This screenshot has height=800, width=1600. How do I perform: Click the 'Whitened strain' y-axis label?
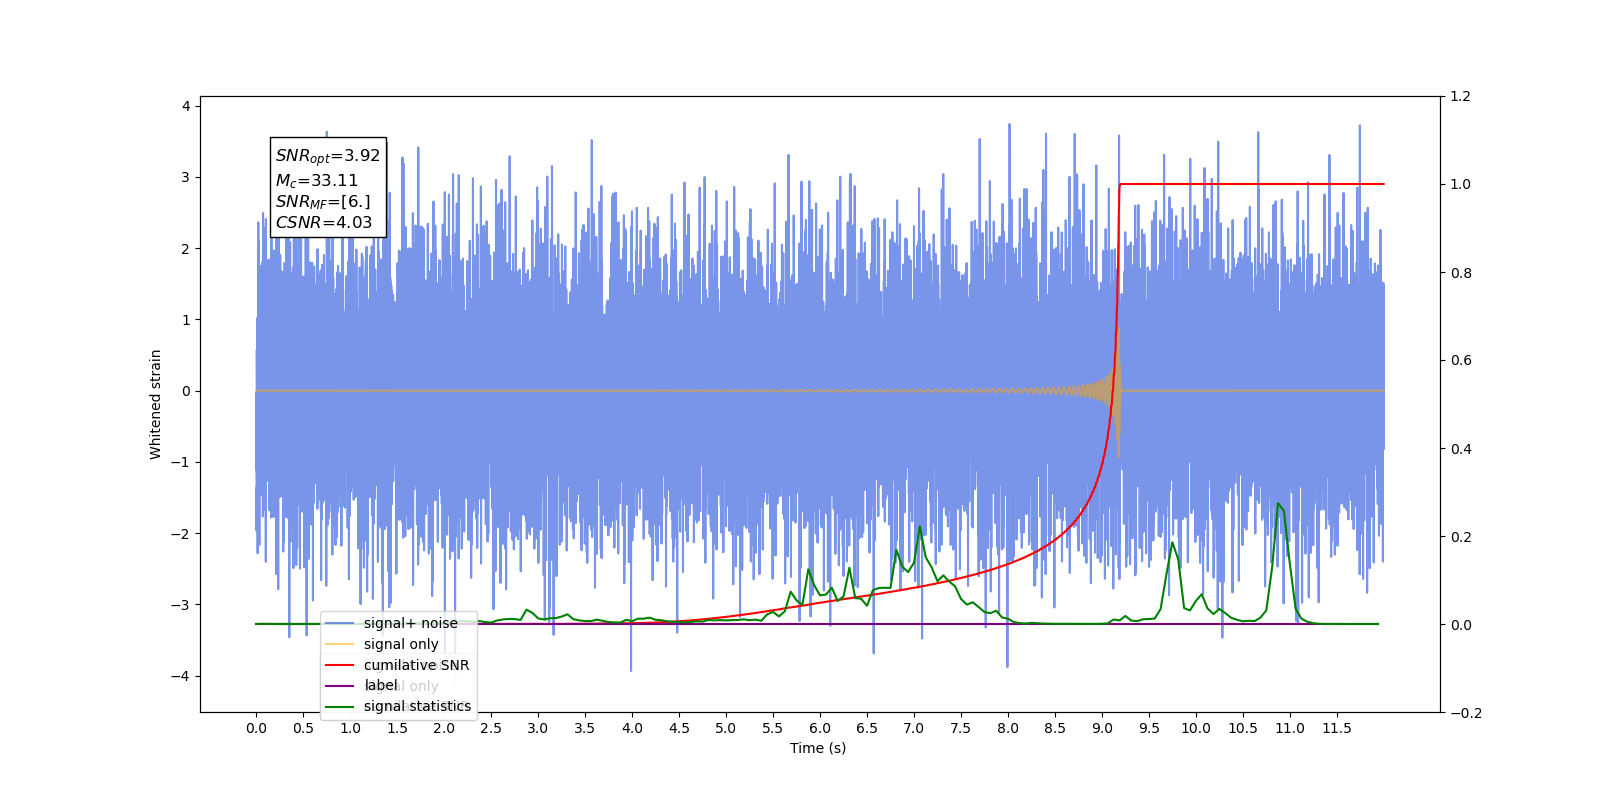[156, 404]
